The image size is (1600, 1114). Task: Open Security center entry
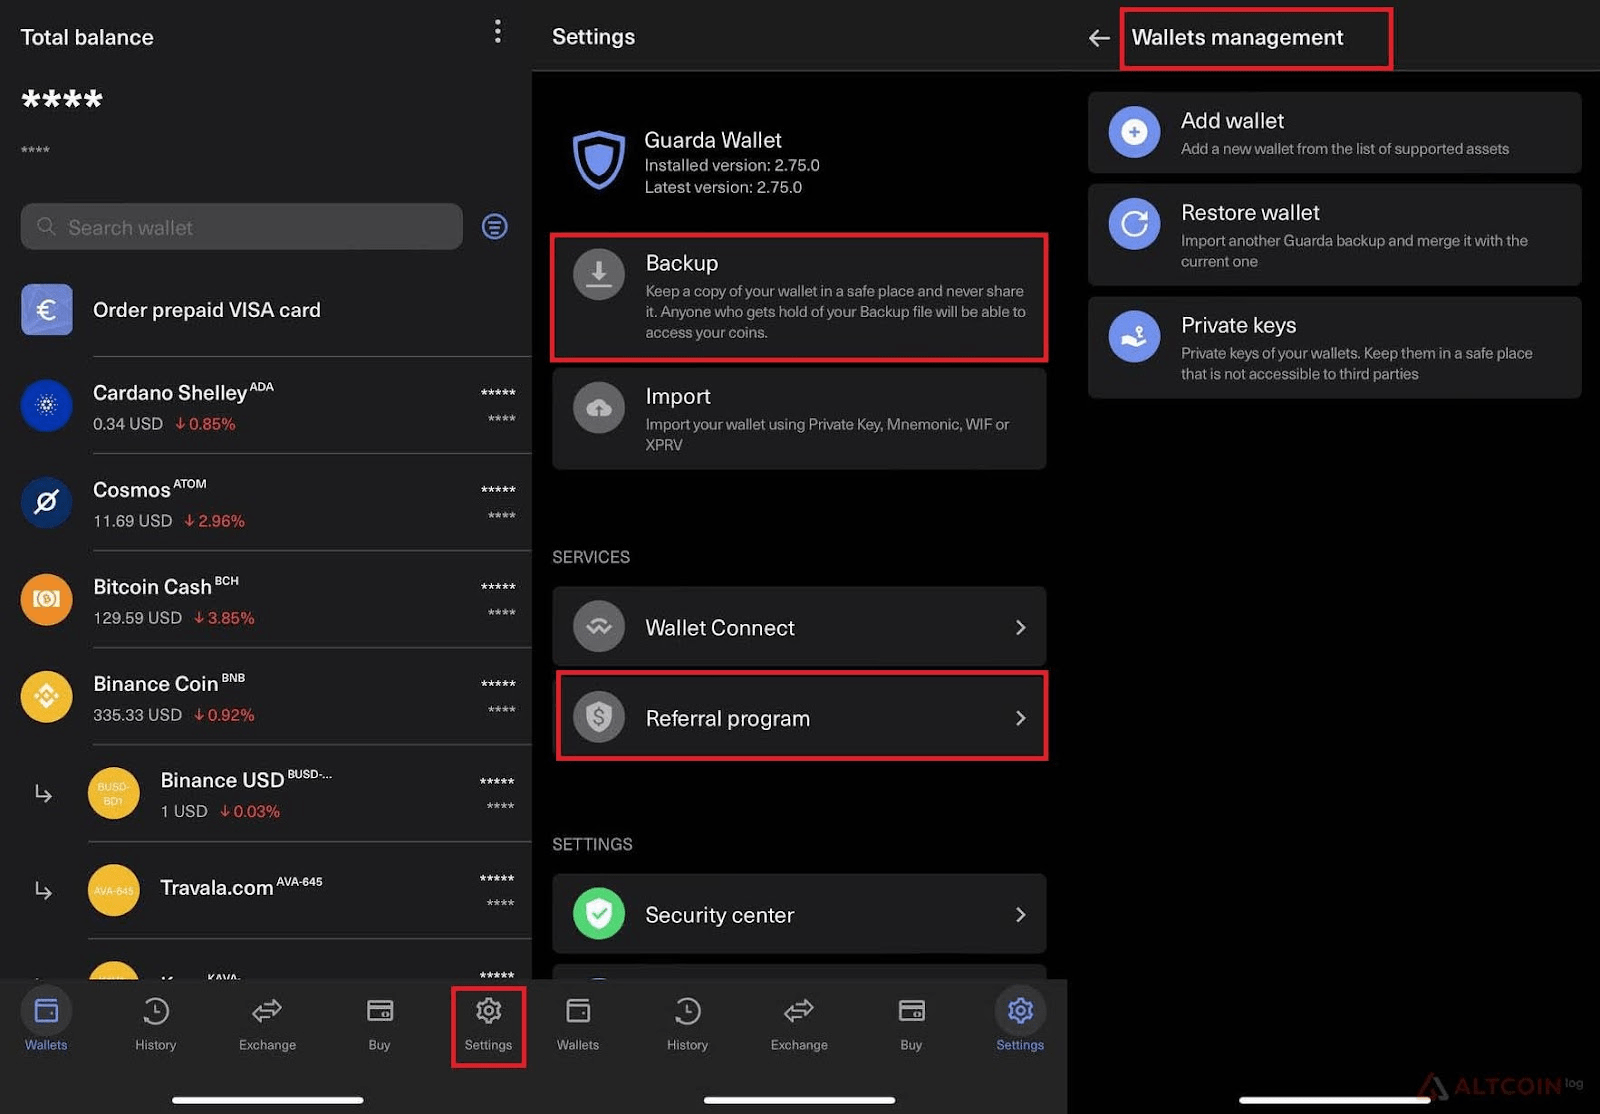pyautogui.click(x=799, y=914)
